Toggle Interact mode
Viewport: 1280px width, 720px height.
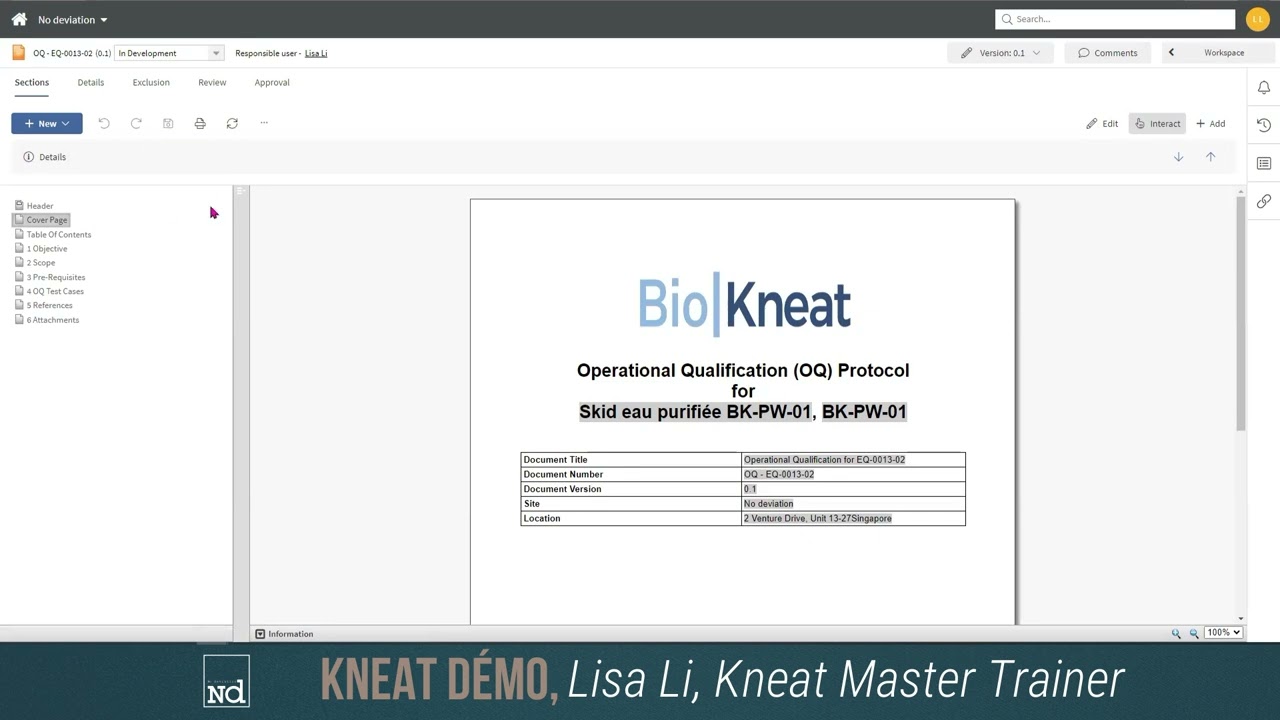point(1157,123)
